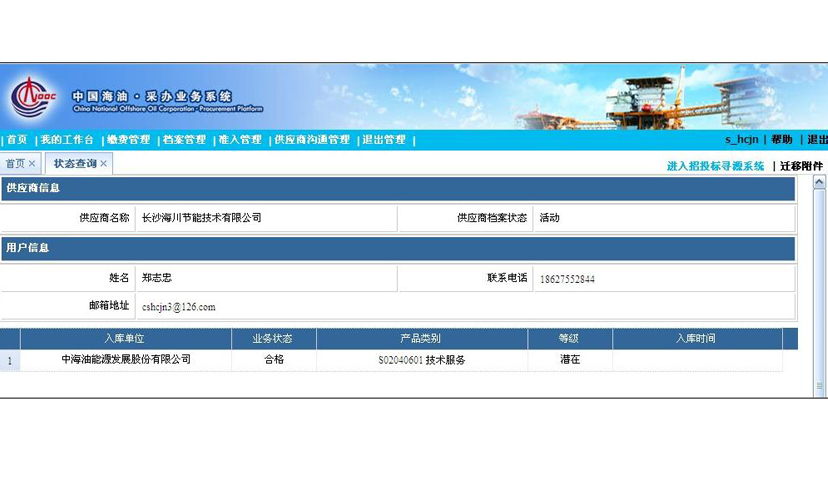
Task: Click the 用户信息 section header
Action: pyautogui.click(x=398, y=248)
